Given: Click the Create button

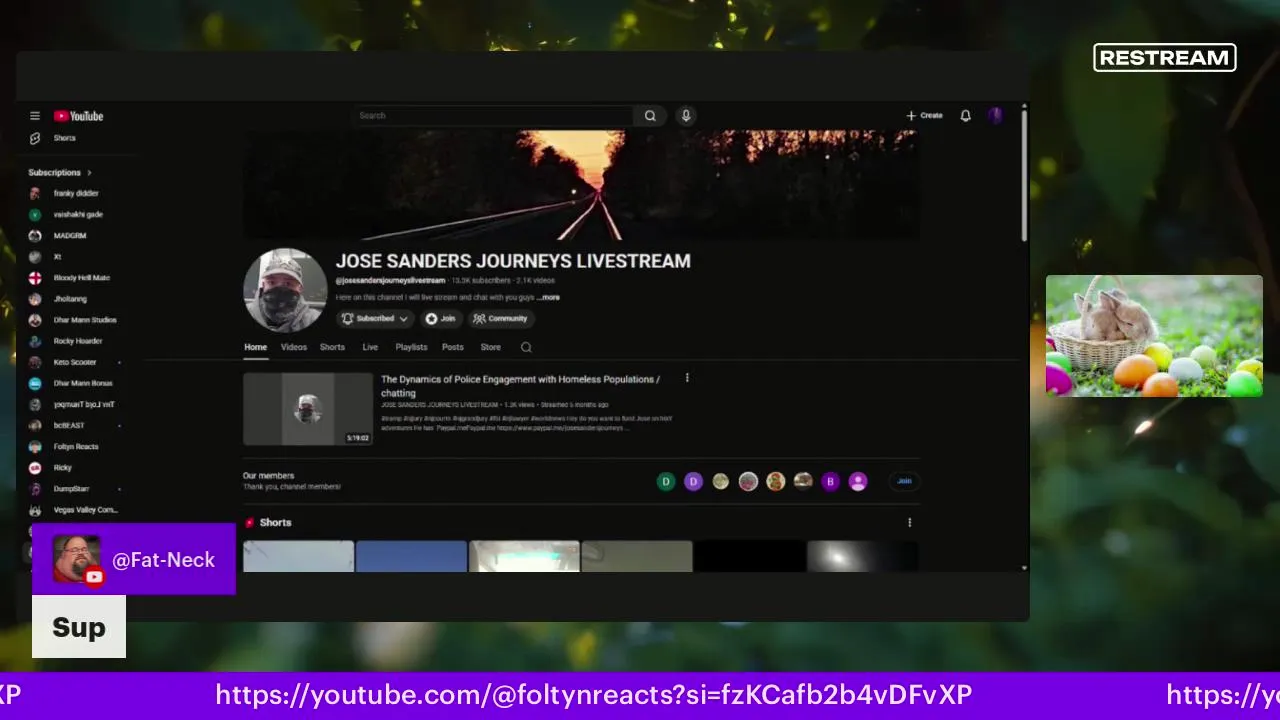Looking at the screenshot, I should click(924, 116).
